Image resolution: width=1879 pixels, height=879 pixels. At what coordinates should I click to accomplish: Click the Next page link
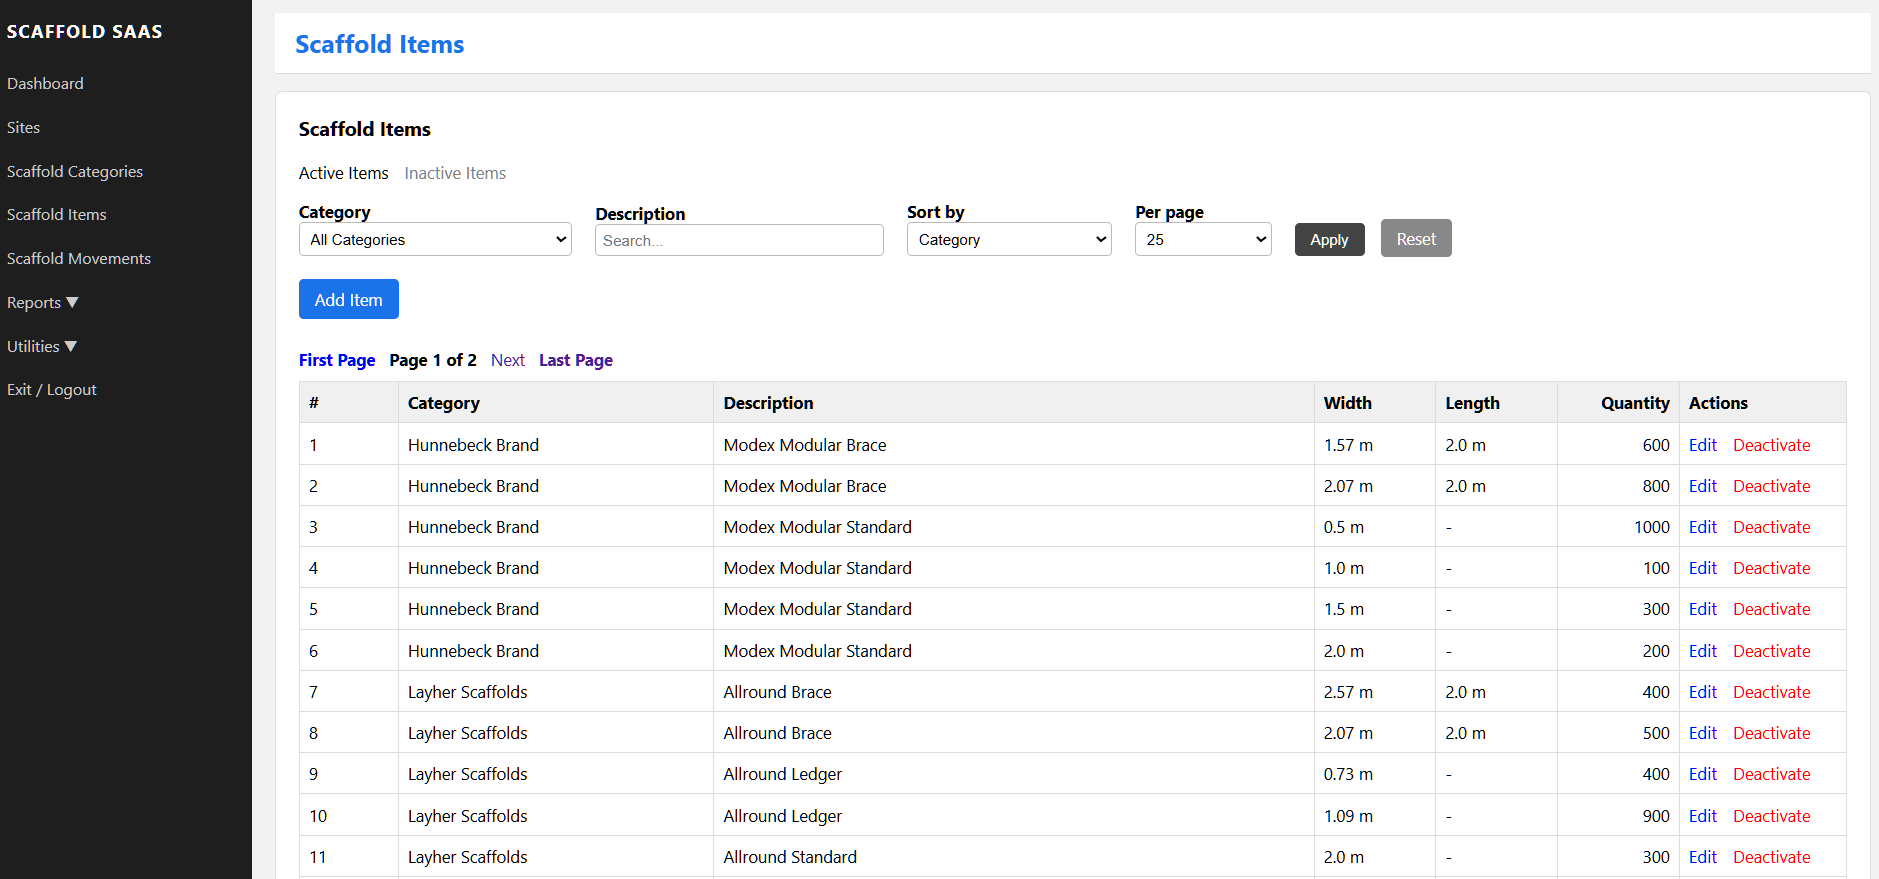pos(508,361)
